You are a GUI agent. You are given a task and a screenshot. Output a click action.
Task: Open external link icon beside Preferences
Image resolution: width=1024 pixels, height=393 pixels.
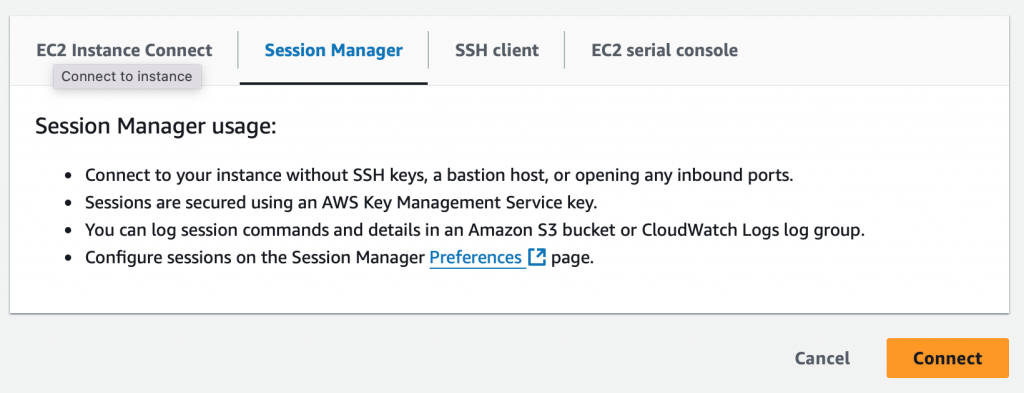click(537, 257)
